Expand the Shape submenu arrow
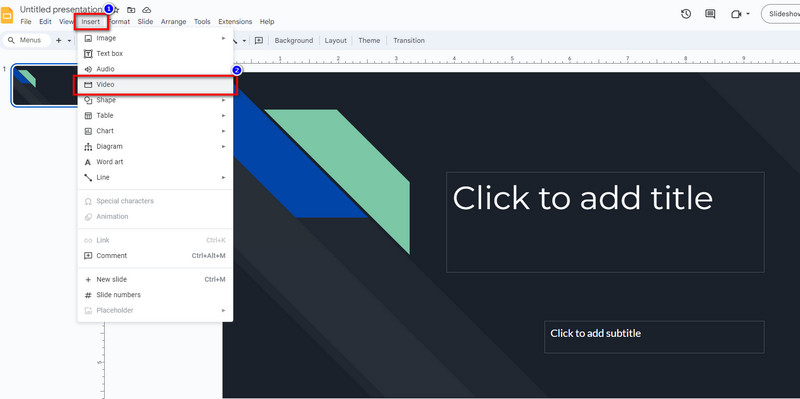The height and width of the screenshot is (399, 800). click(x=223, y=100)
